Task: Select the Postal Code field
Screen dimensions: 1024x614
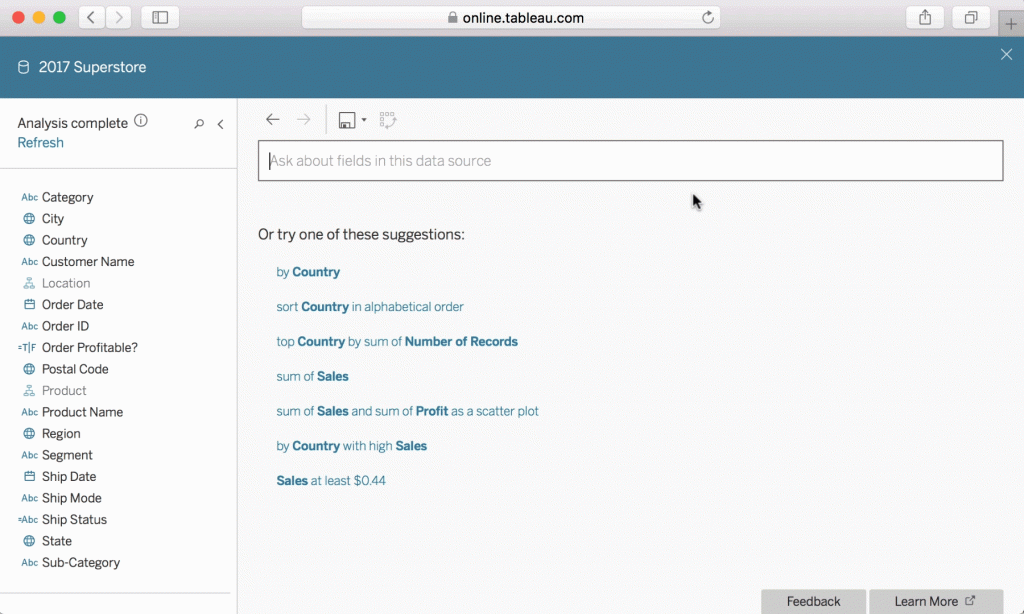Action: click(x=75, y=370)
